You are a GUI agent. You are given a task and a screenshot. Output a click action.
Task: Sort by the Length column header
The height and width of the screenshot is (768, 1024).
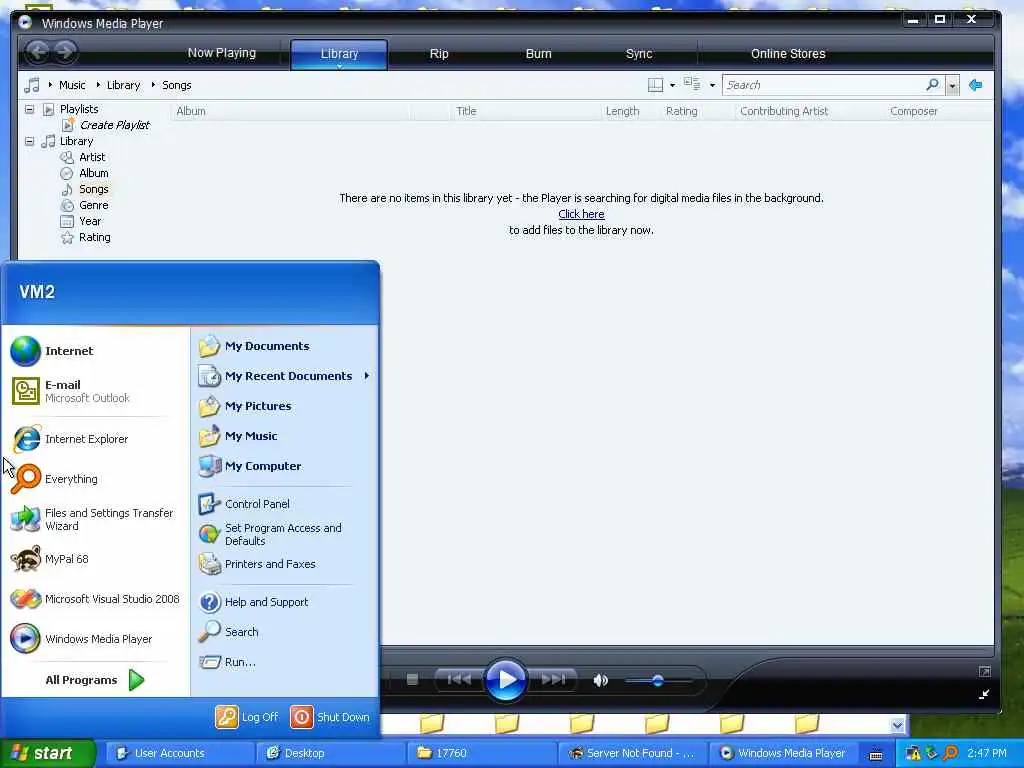[x=622, y=111]
